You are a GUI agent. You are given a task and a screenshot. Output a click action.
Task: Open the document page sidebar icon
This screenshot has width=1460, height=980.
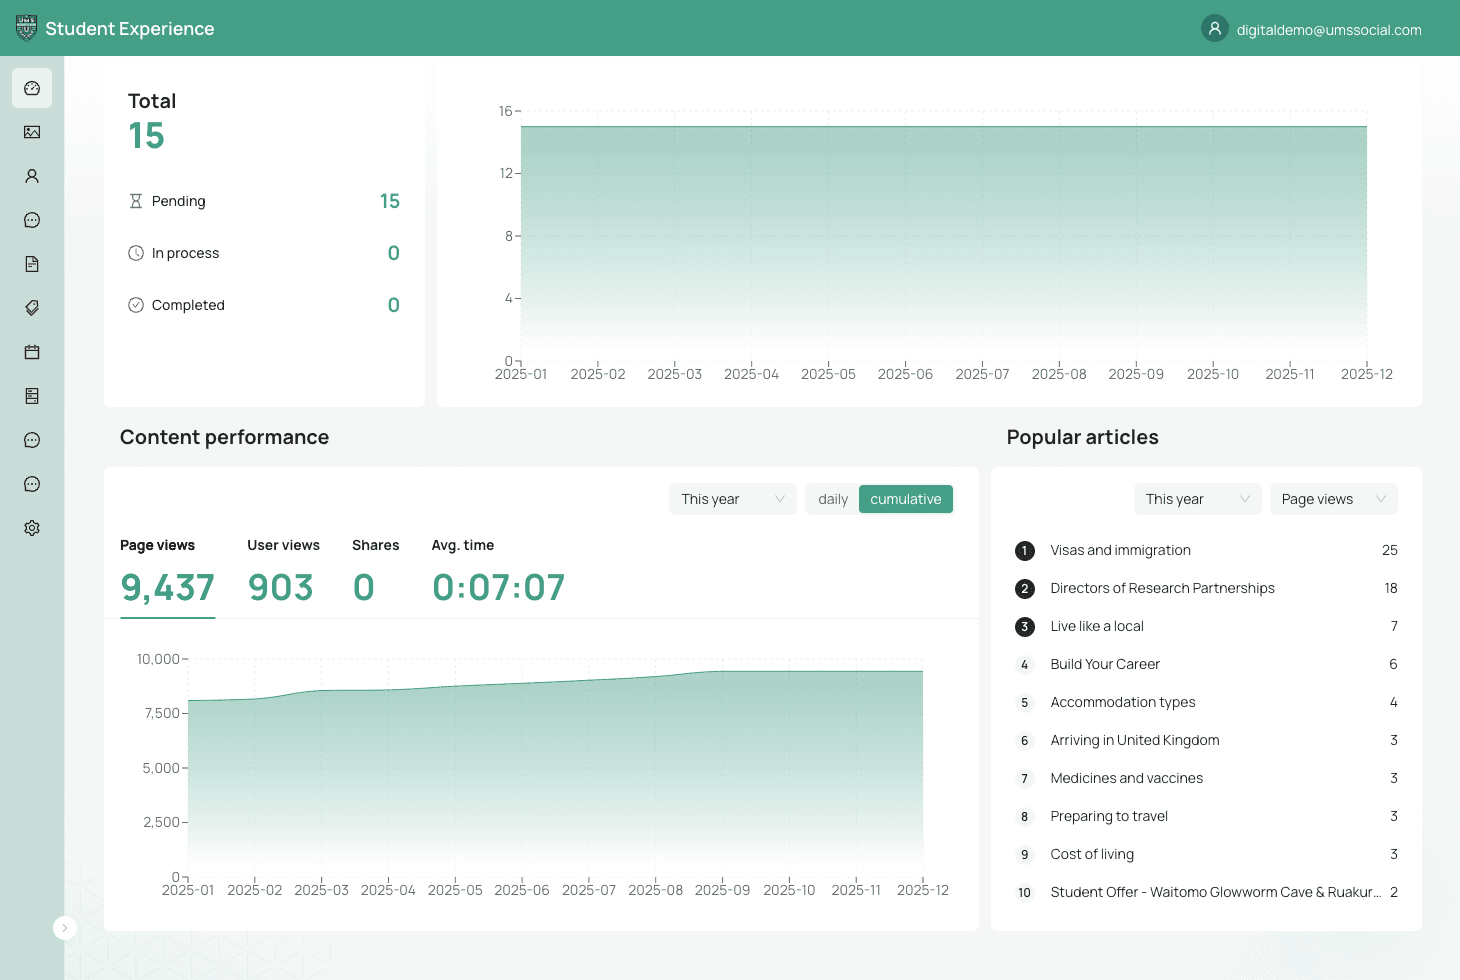point(32,264)
